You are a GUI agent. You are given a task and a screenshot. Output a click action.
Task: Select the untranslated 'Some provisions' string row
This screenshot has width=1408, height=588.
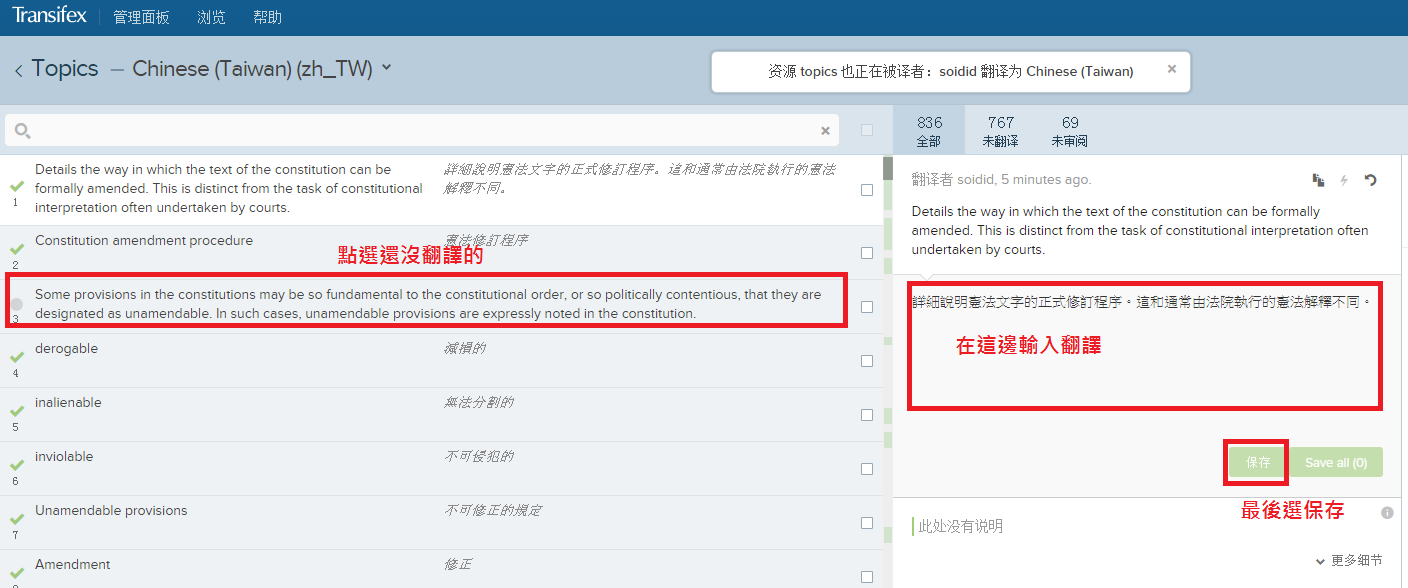pos(428,304)
